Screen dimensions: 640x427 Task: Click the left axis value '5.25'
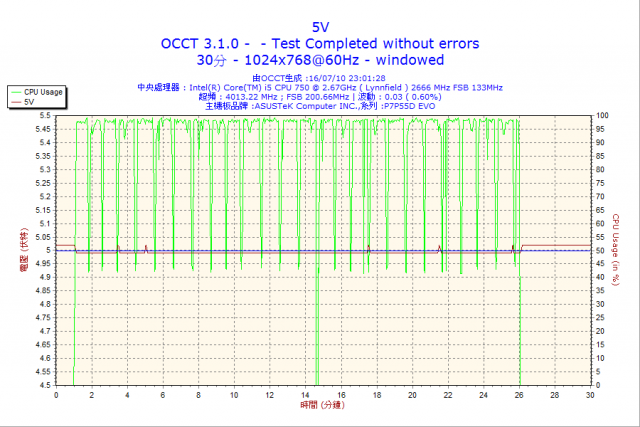click(43, 183)
